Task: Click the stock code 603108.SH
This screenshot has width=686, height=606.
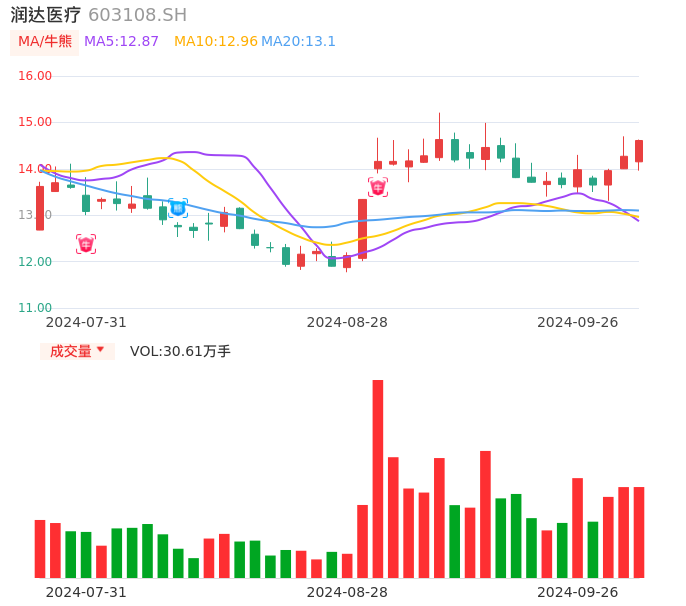Action: (x=137, y=15)
